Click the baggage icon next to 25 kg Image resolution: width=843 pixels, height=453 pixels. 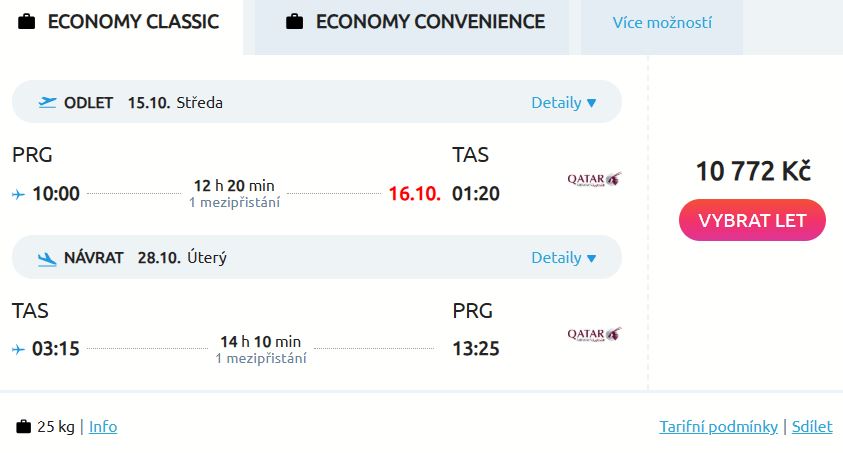[x=24, y=427]
